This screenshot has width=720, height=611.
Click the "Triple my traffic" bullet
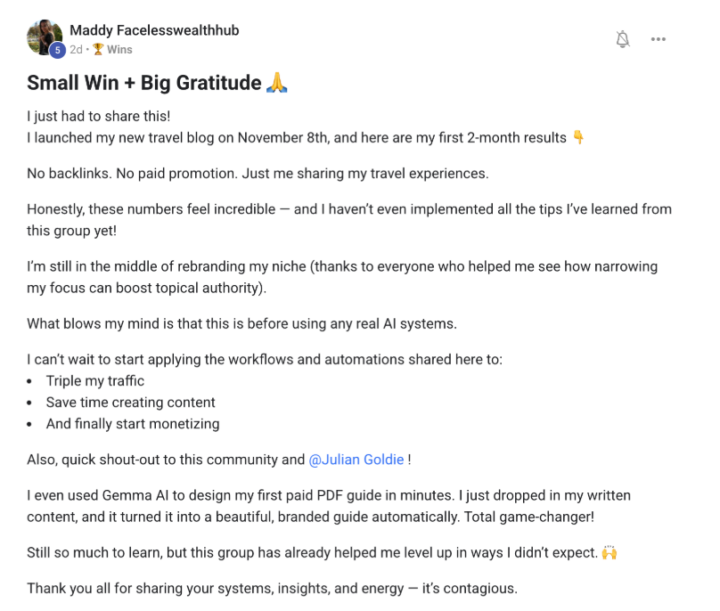pyautogui.click(x=95, y=381)
